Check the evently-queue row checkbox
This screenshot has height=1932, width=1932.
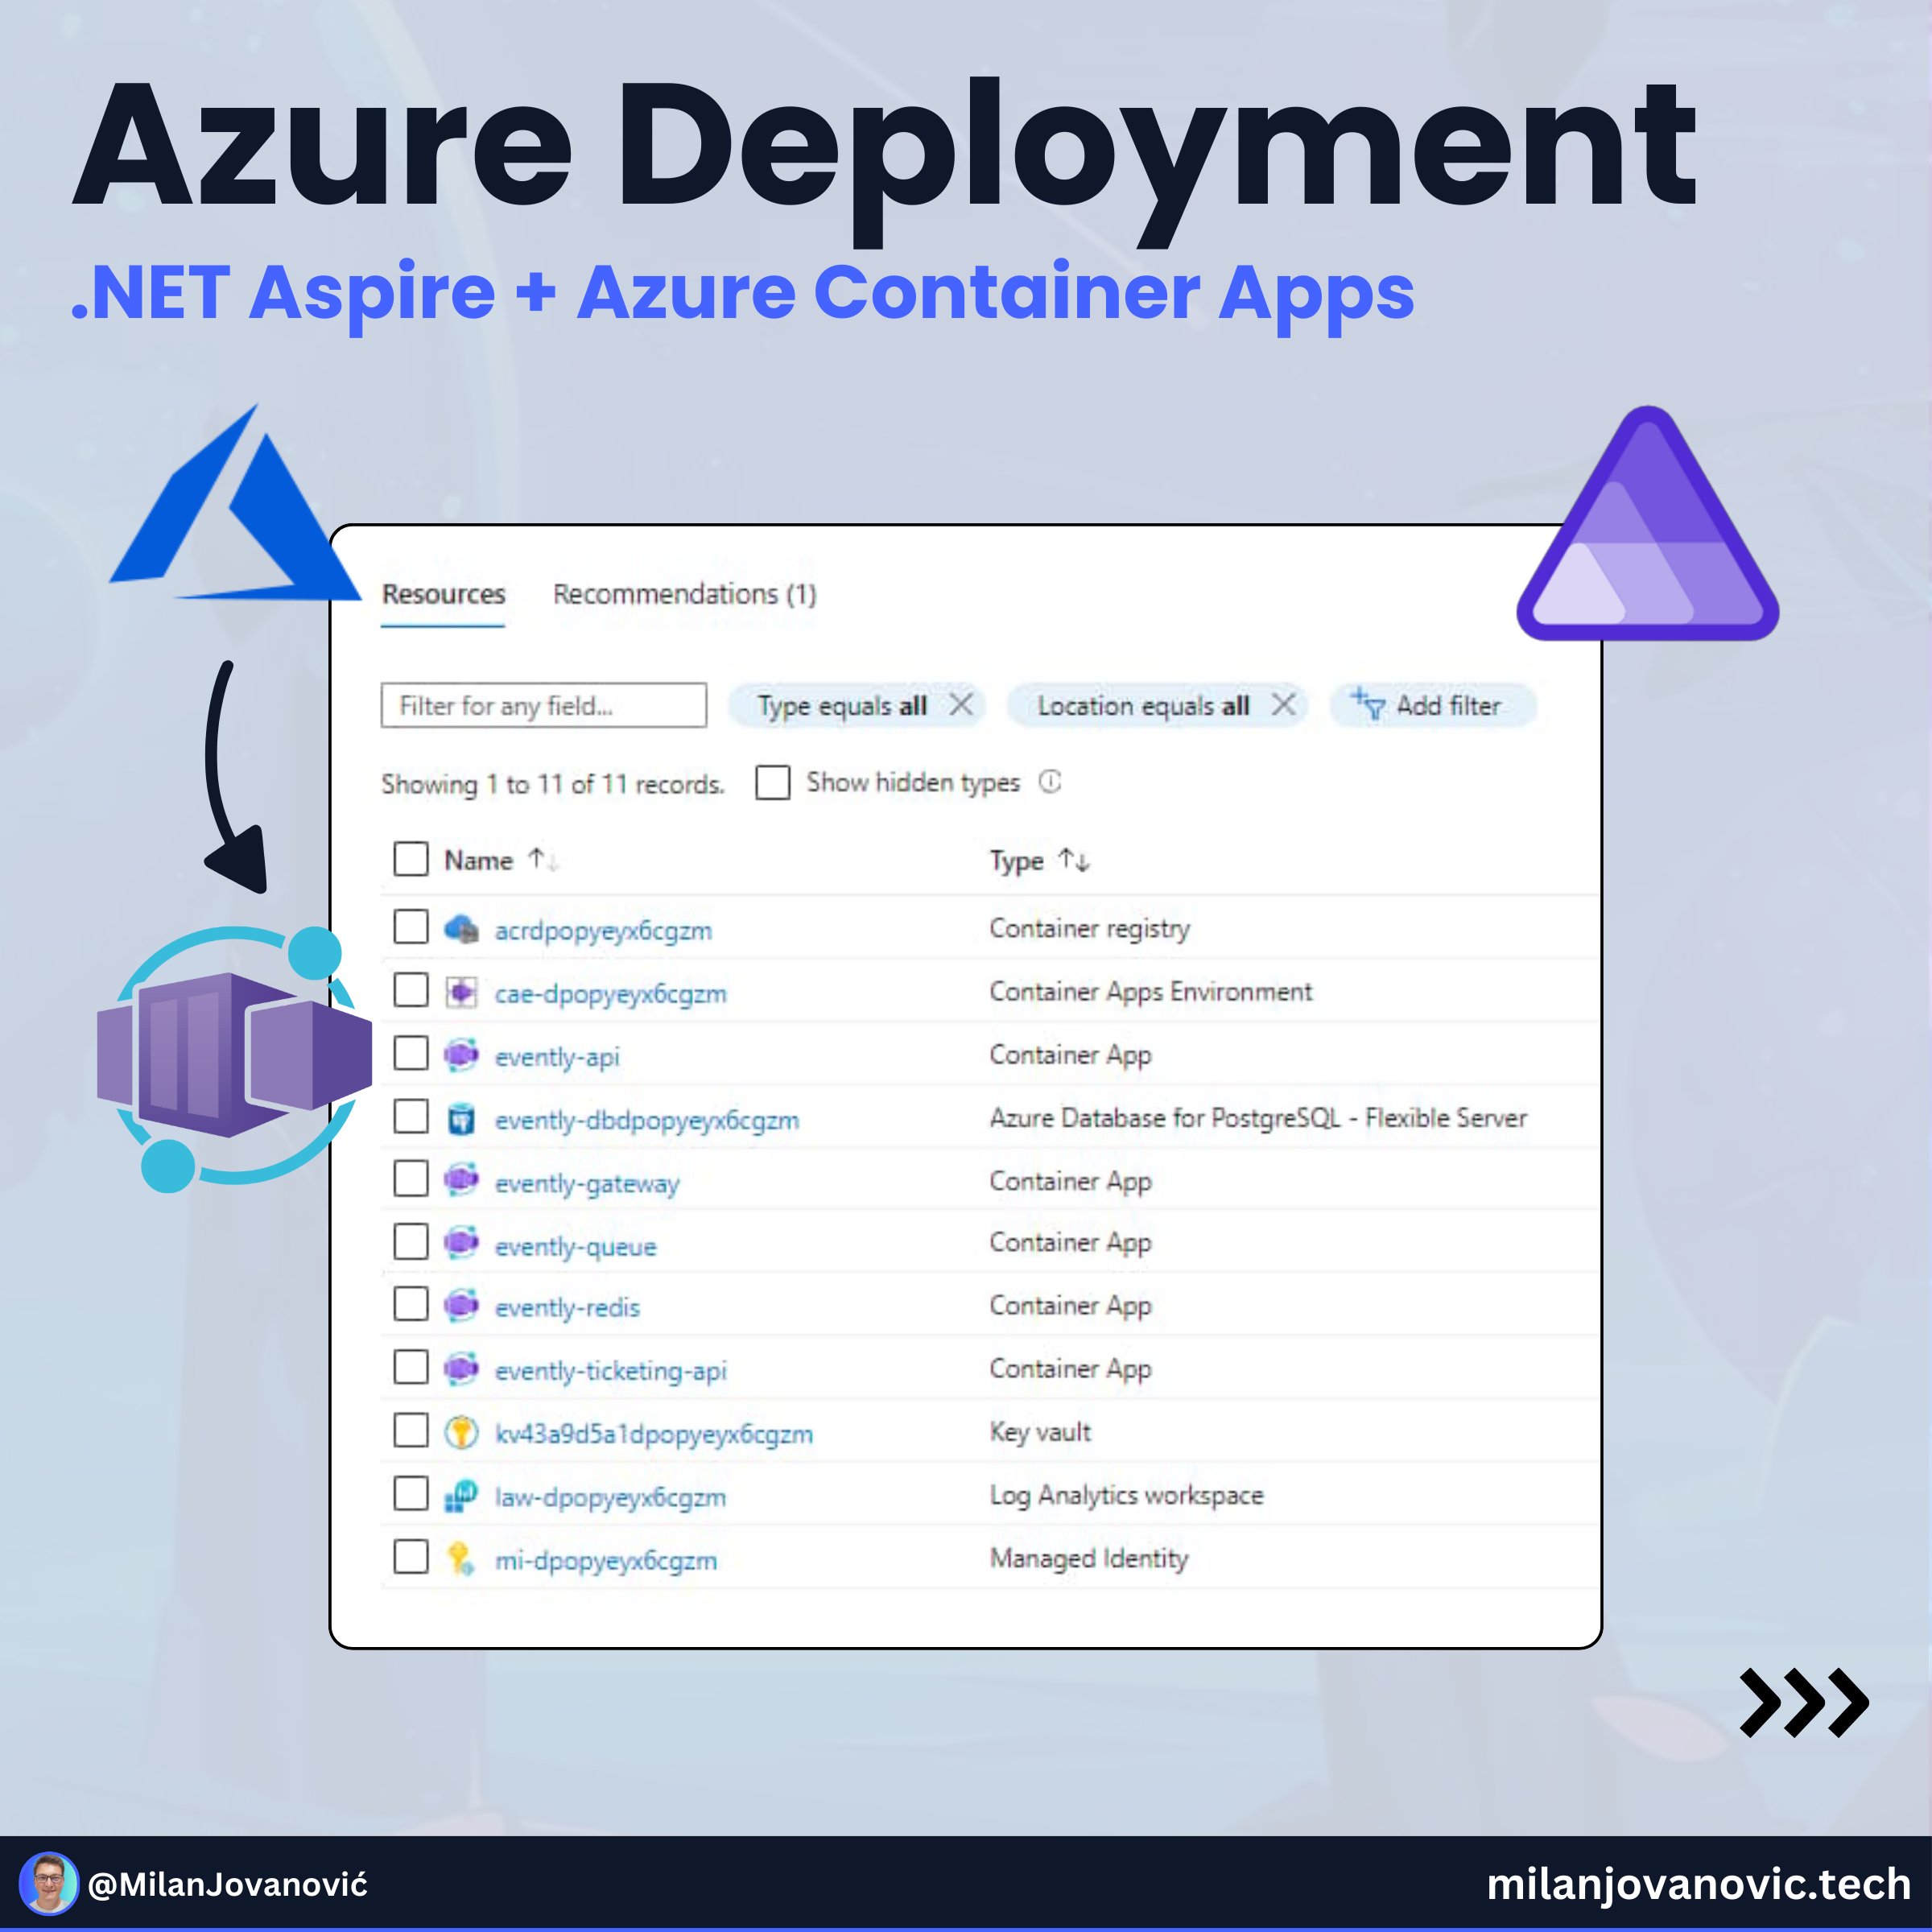[411, 1242]
